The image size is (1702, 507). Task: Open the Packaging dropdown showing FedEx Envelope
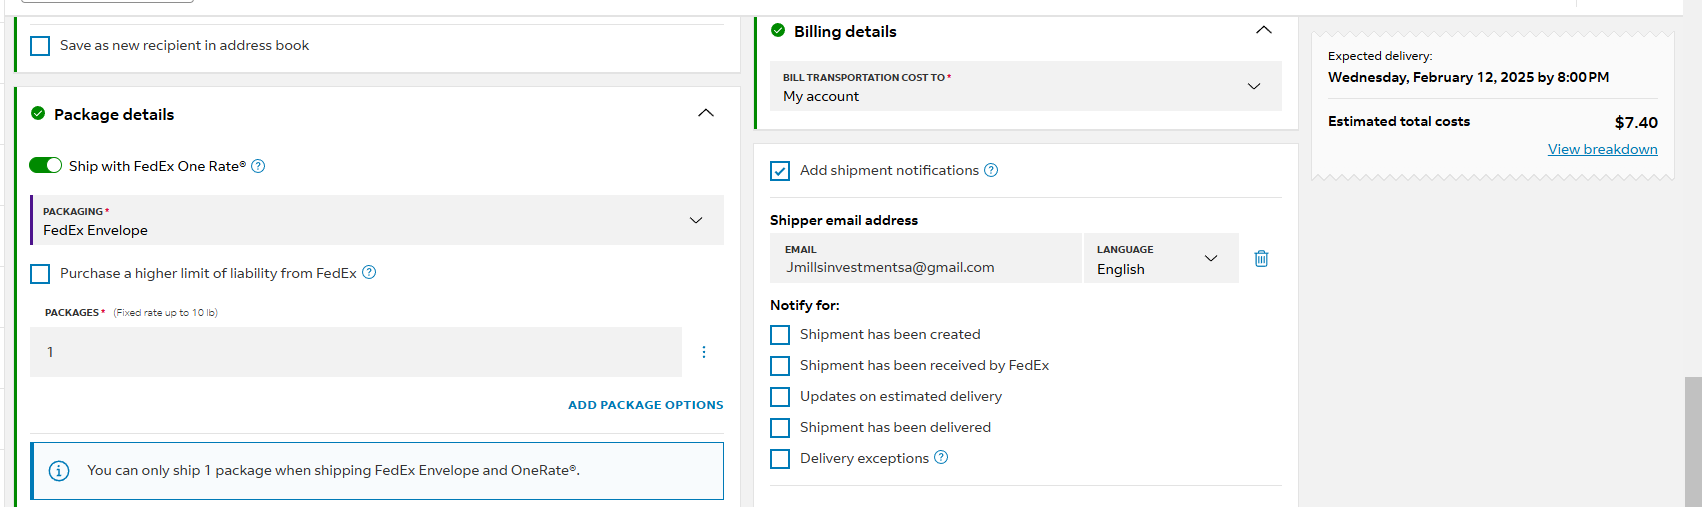377,220
